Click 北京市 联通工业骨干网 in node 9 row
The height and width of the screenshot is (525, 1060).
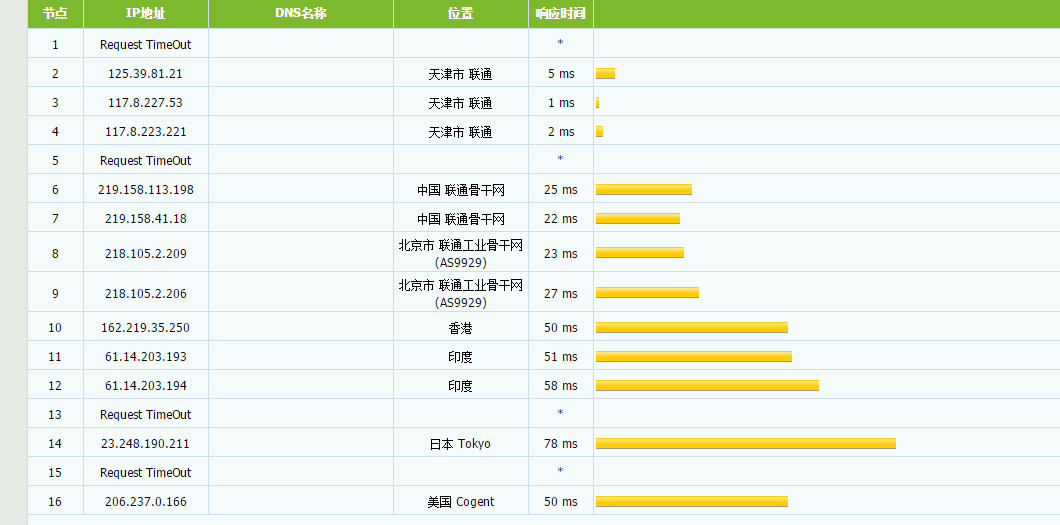tap(460, 286)
